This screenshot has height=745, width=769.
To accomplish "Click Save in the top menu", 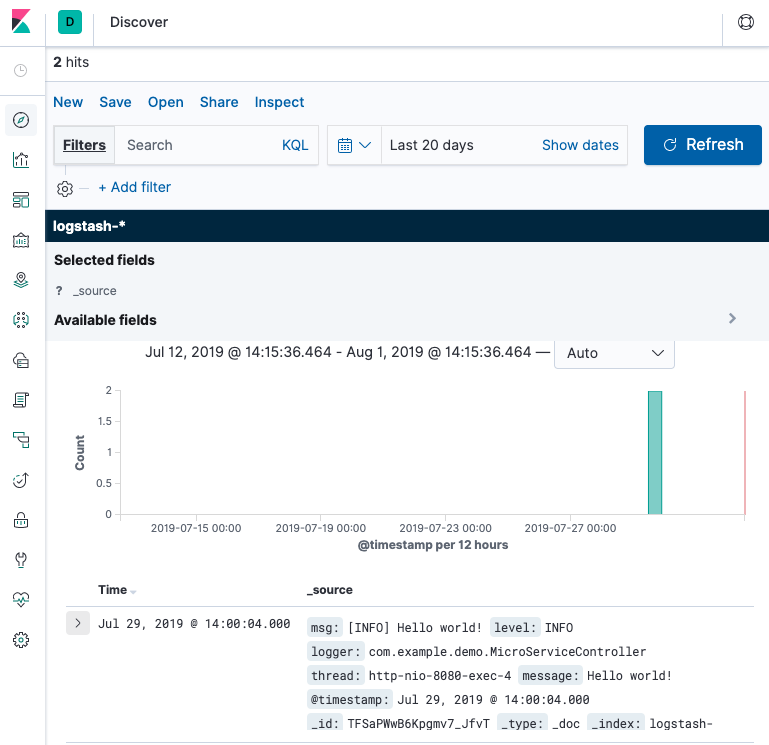I will tap(115, 102).
